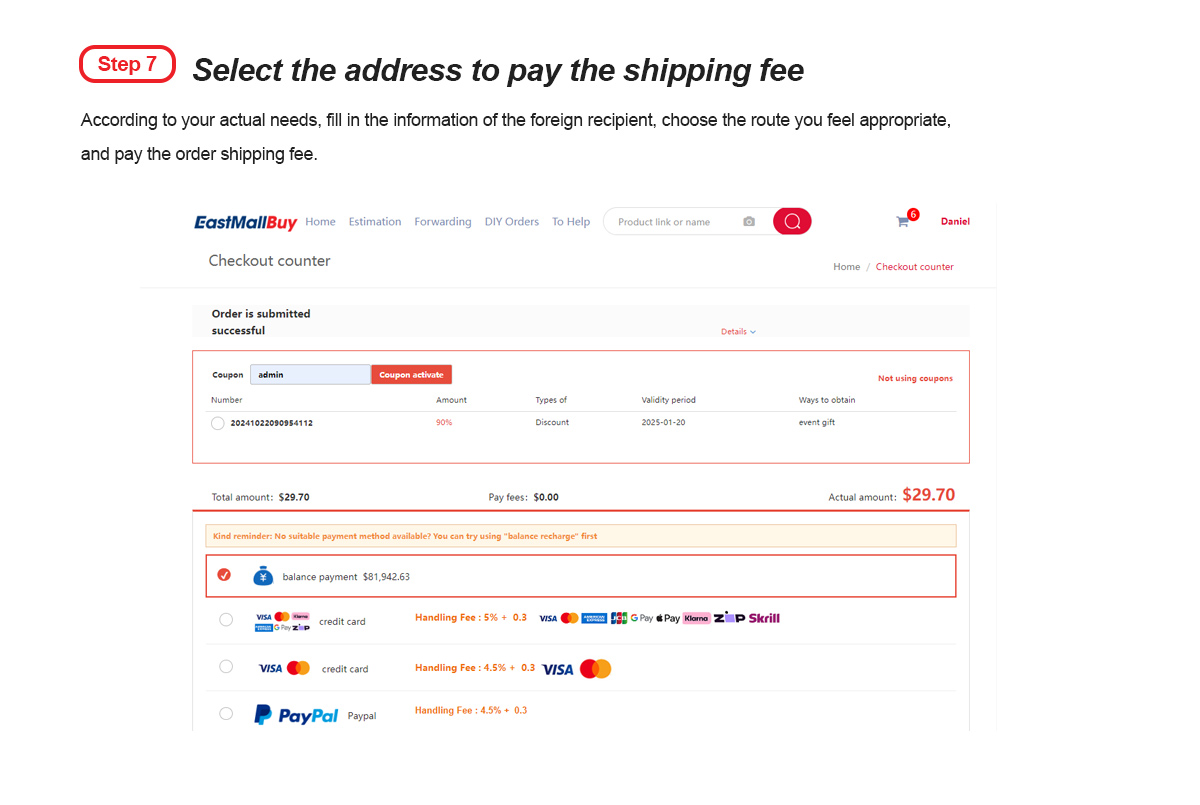Select coupon 20241022090954112 radio button
The height and width of the screenshot is (805, 1200).
pos(218,423)
